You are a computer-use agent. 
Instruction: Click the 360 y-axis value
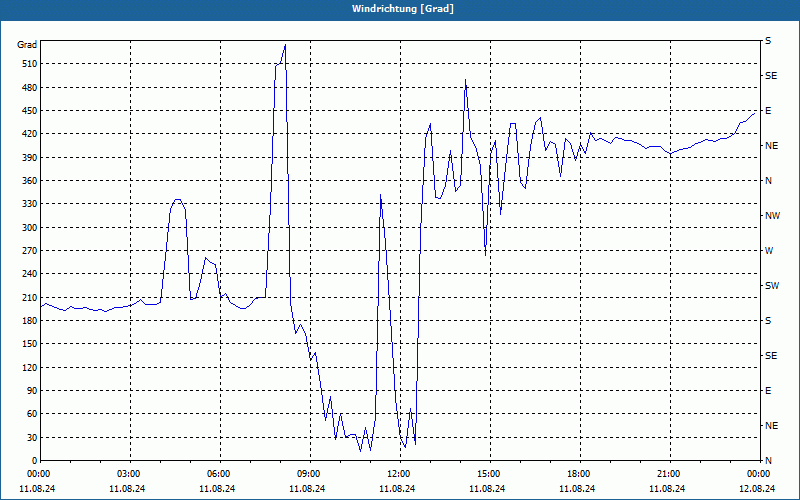[x=30, y=181]
